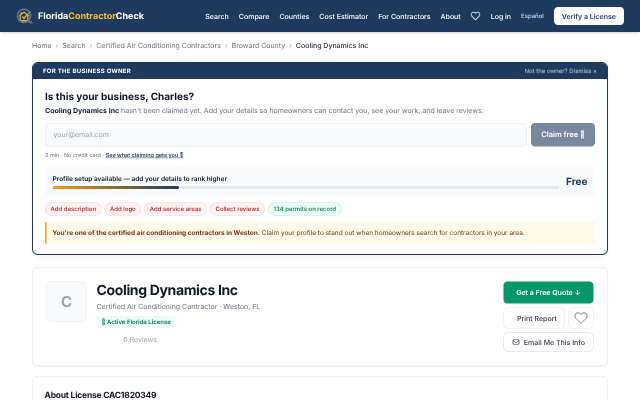Open the saved favorites heart in navbar
This screenshot has height=400, width=640.
coord(475,16)
